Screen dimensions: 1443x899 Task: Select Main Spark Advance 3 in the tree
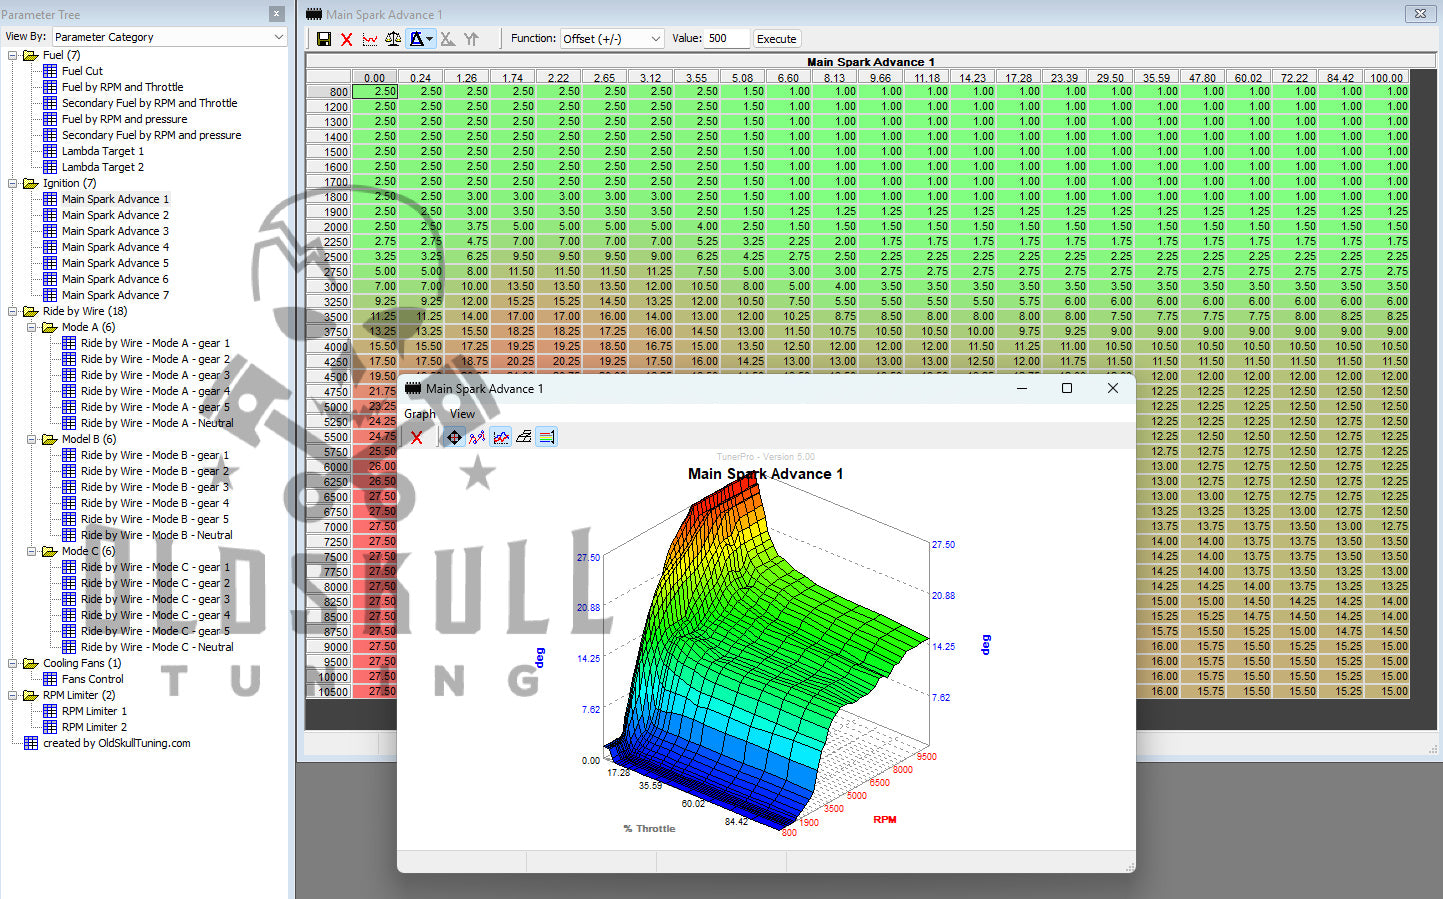(x=115, y=230)
